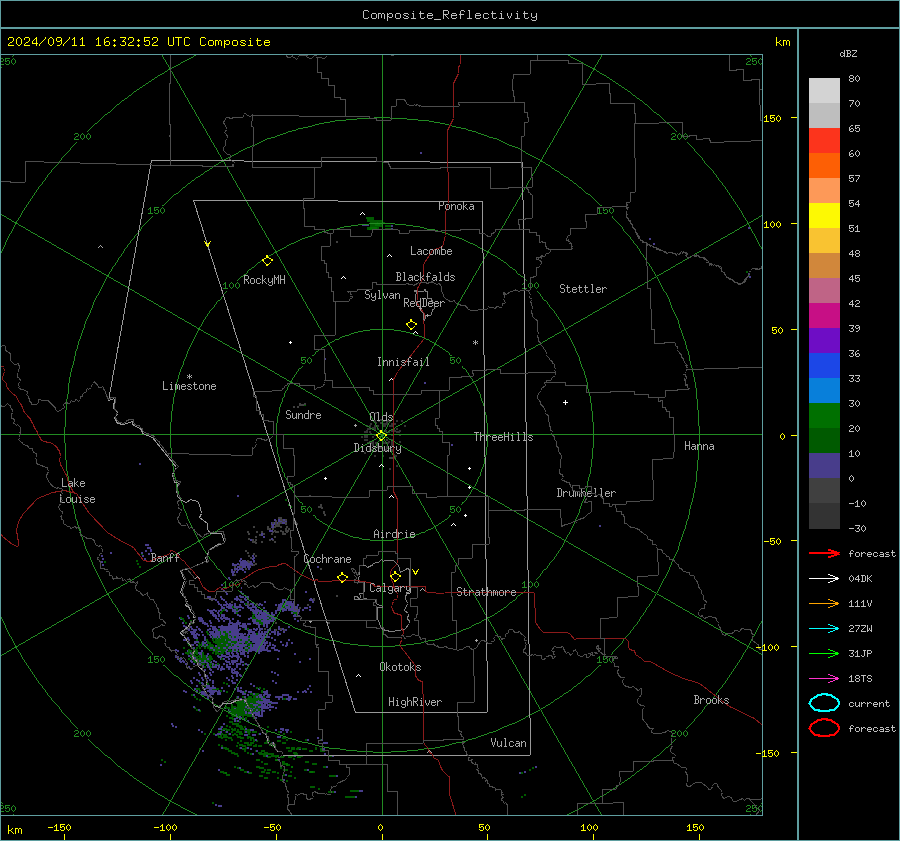This screenshot has width=900, height=841.
Task: Click the yellow v marker beside Calgary
Action: pyautogui.click(x=416, y=572)
